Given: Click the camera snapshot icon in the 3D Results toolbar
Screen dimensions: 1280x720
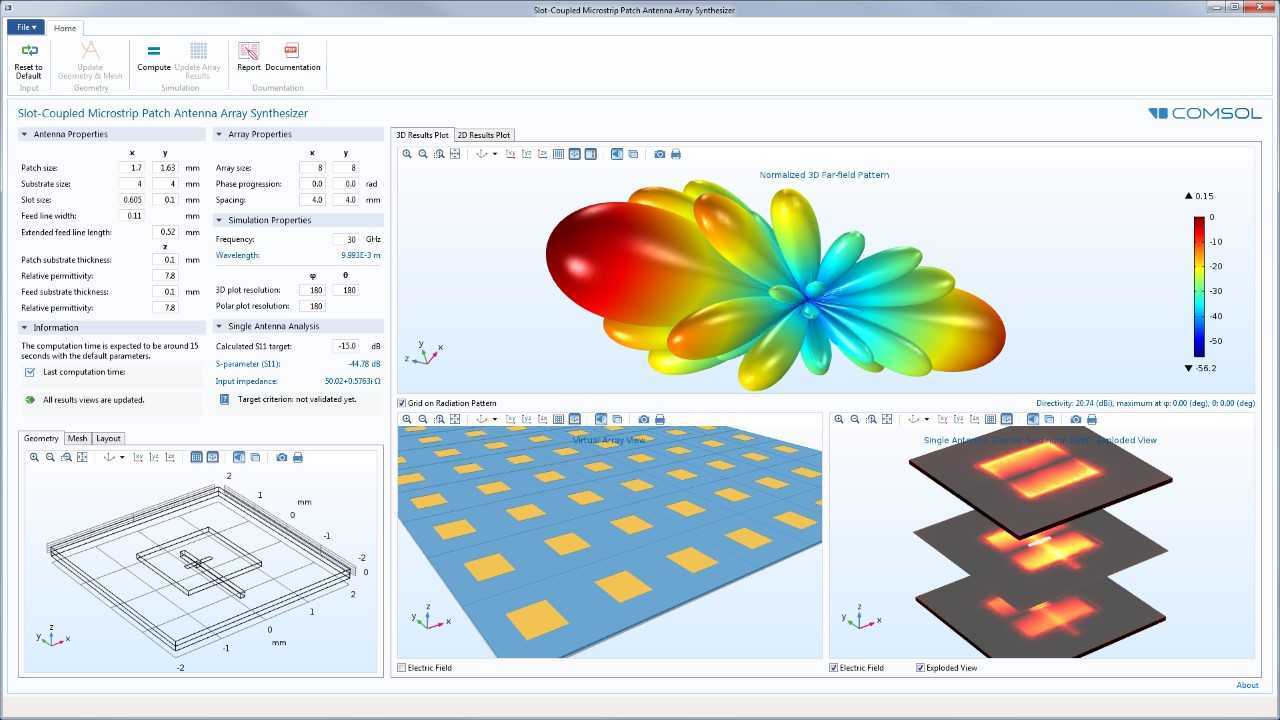Looking at the screenshot, I should click(659, 153).
